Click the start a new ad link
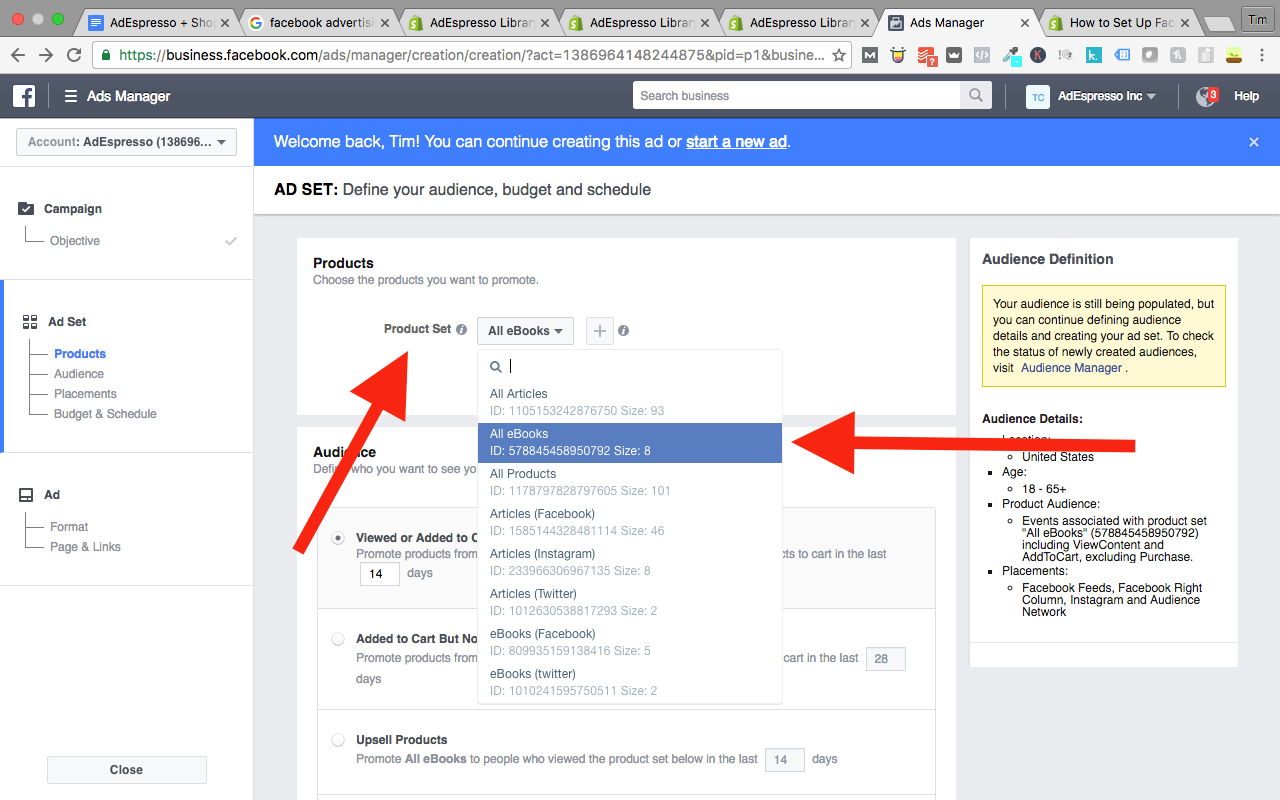The height and width of the screenshot is (800, 1280). coord(736,142)
